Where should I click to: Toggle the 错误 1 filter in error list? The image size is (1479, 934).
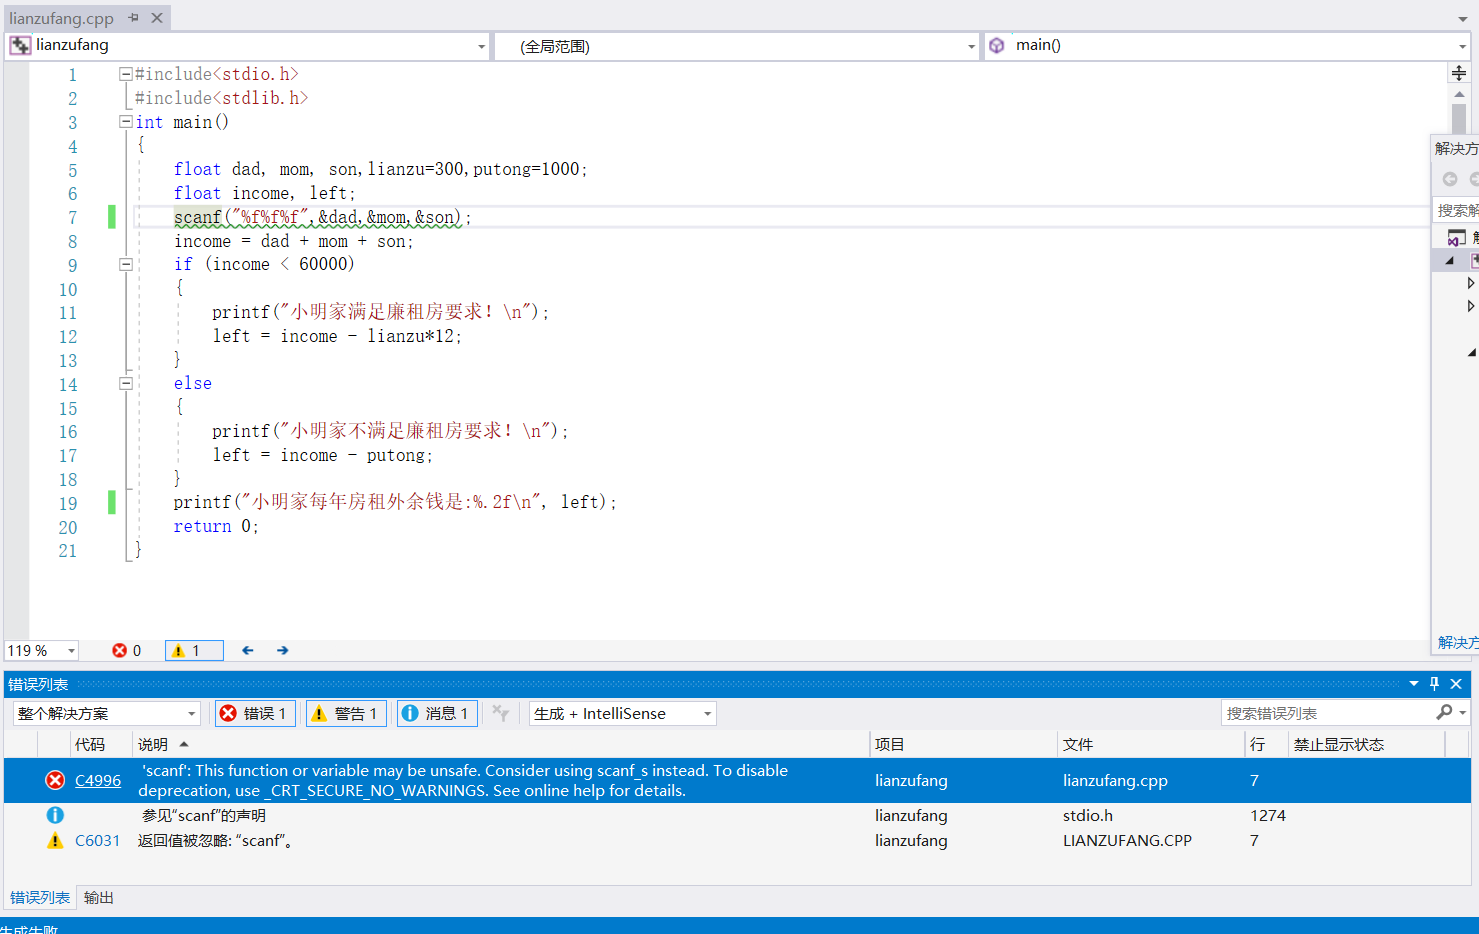point(255,713)
